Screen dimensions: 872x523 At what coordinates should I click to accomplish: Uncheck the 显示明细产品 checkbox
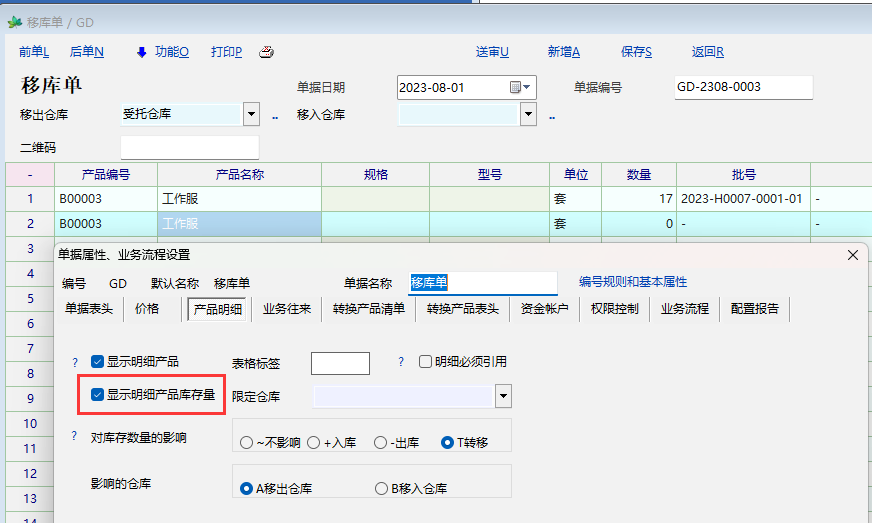tap(97, 362)
